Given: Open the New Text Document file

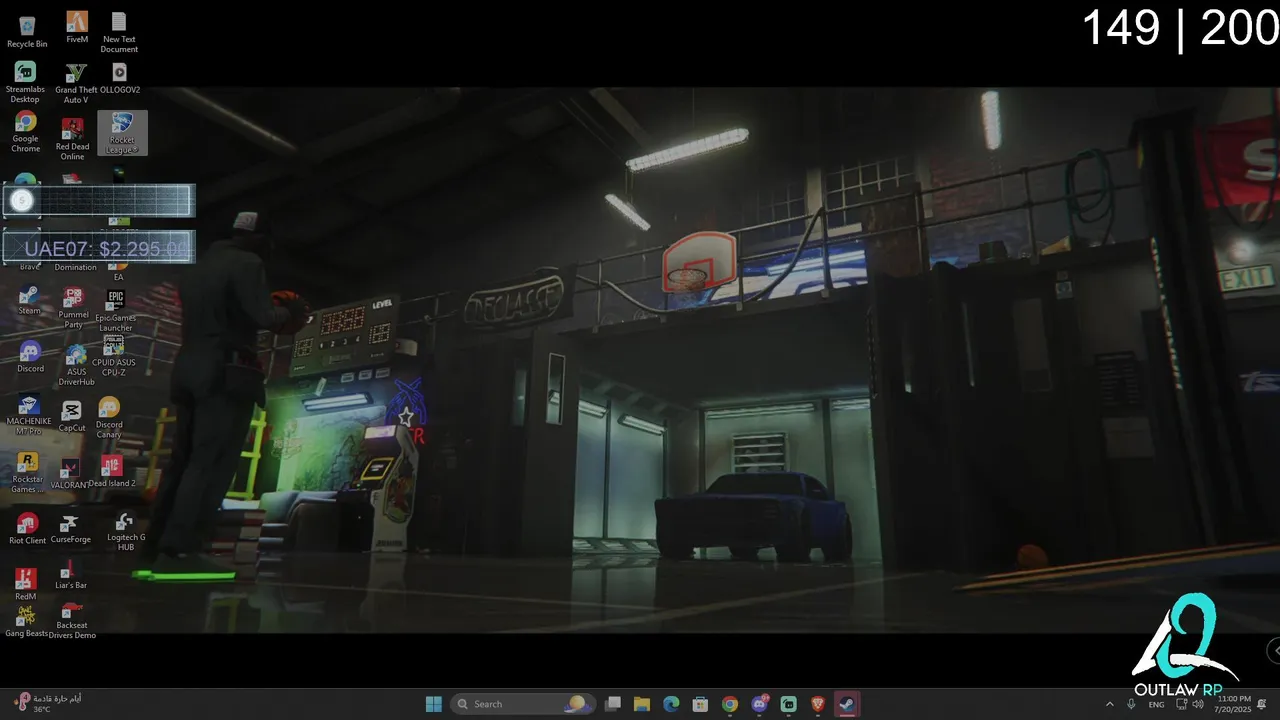Looking at the screenshot, I should tap(119, 32).
